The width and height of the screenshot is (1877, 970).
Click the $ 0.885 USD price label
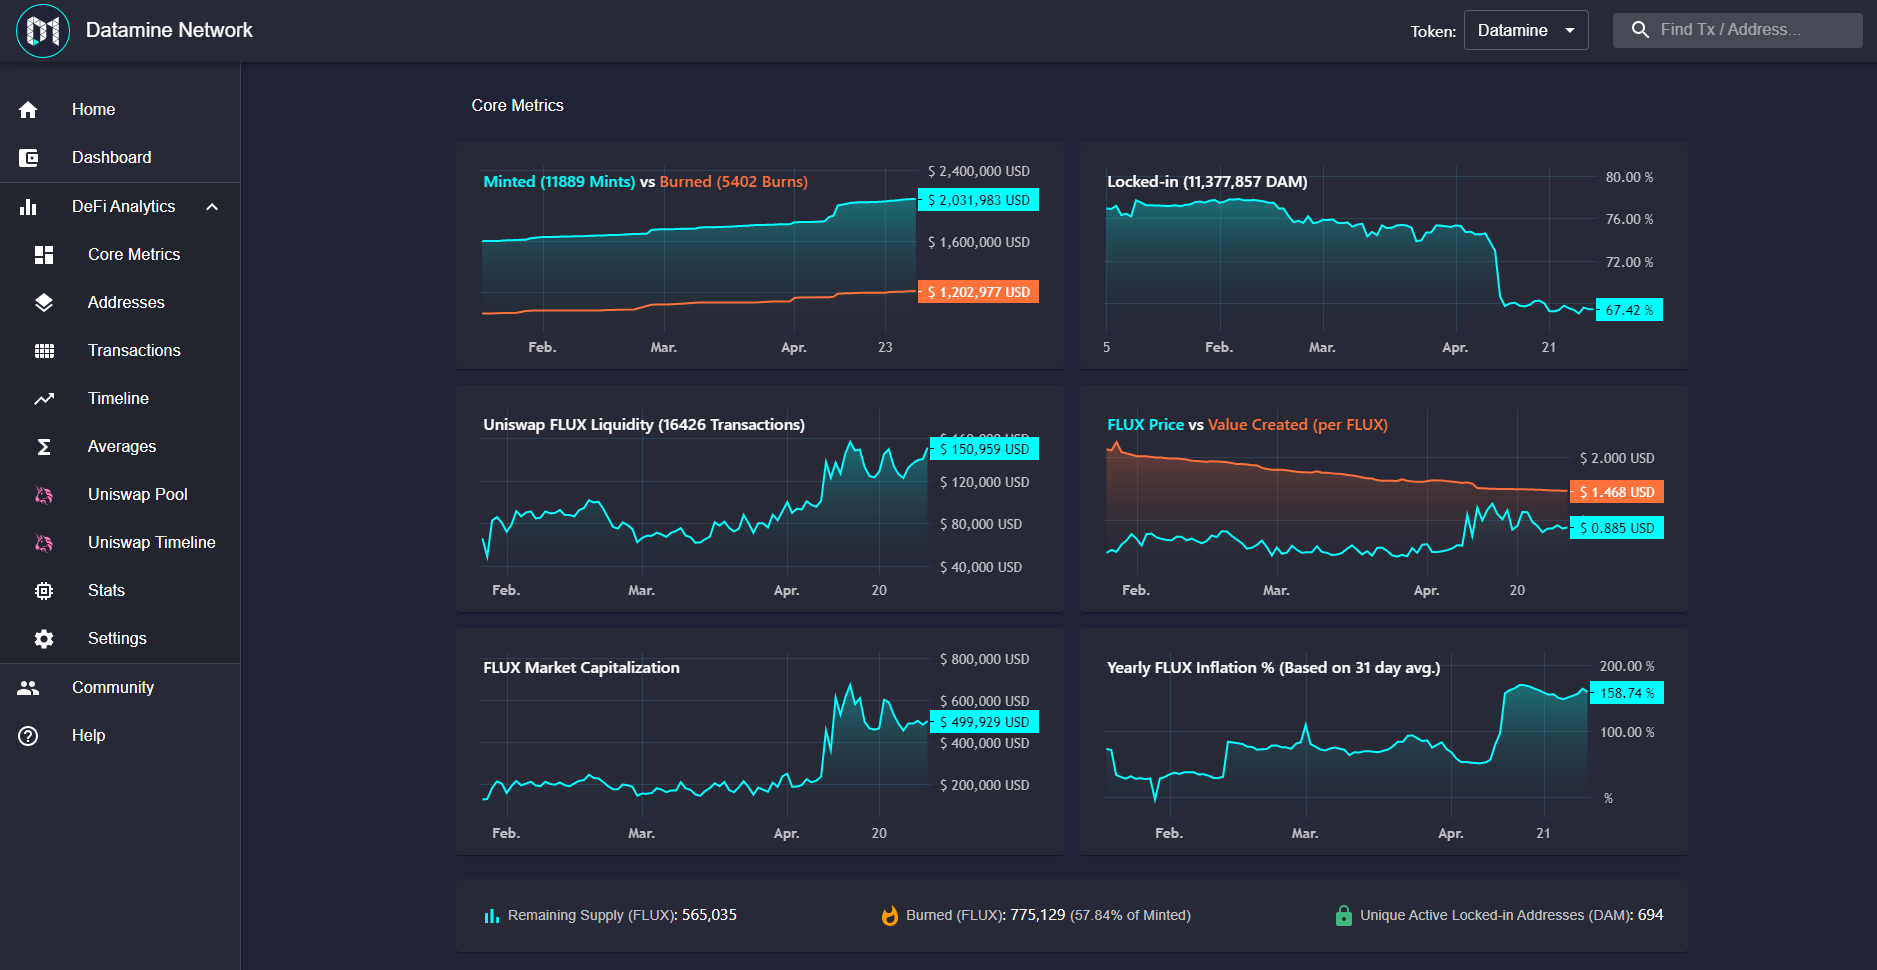[x=1617, y=528]
